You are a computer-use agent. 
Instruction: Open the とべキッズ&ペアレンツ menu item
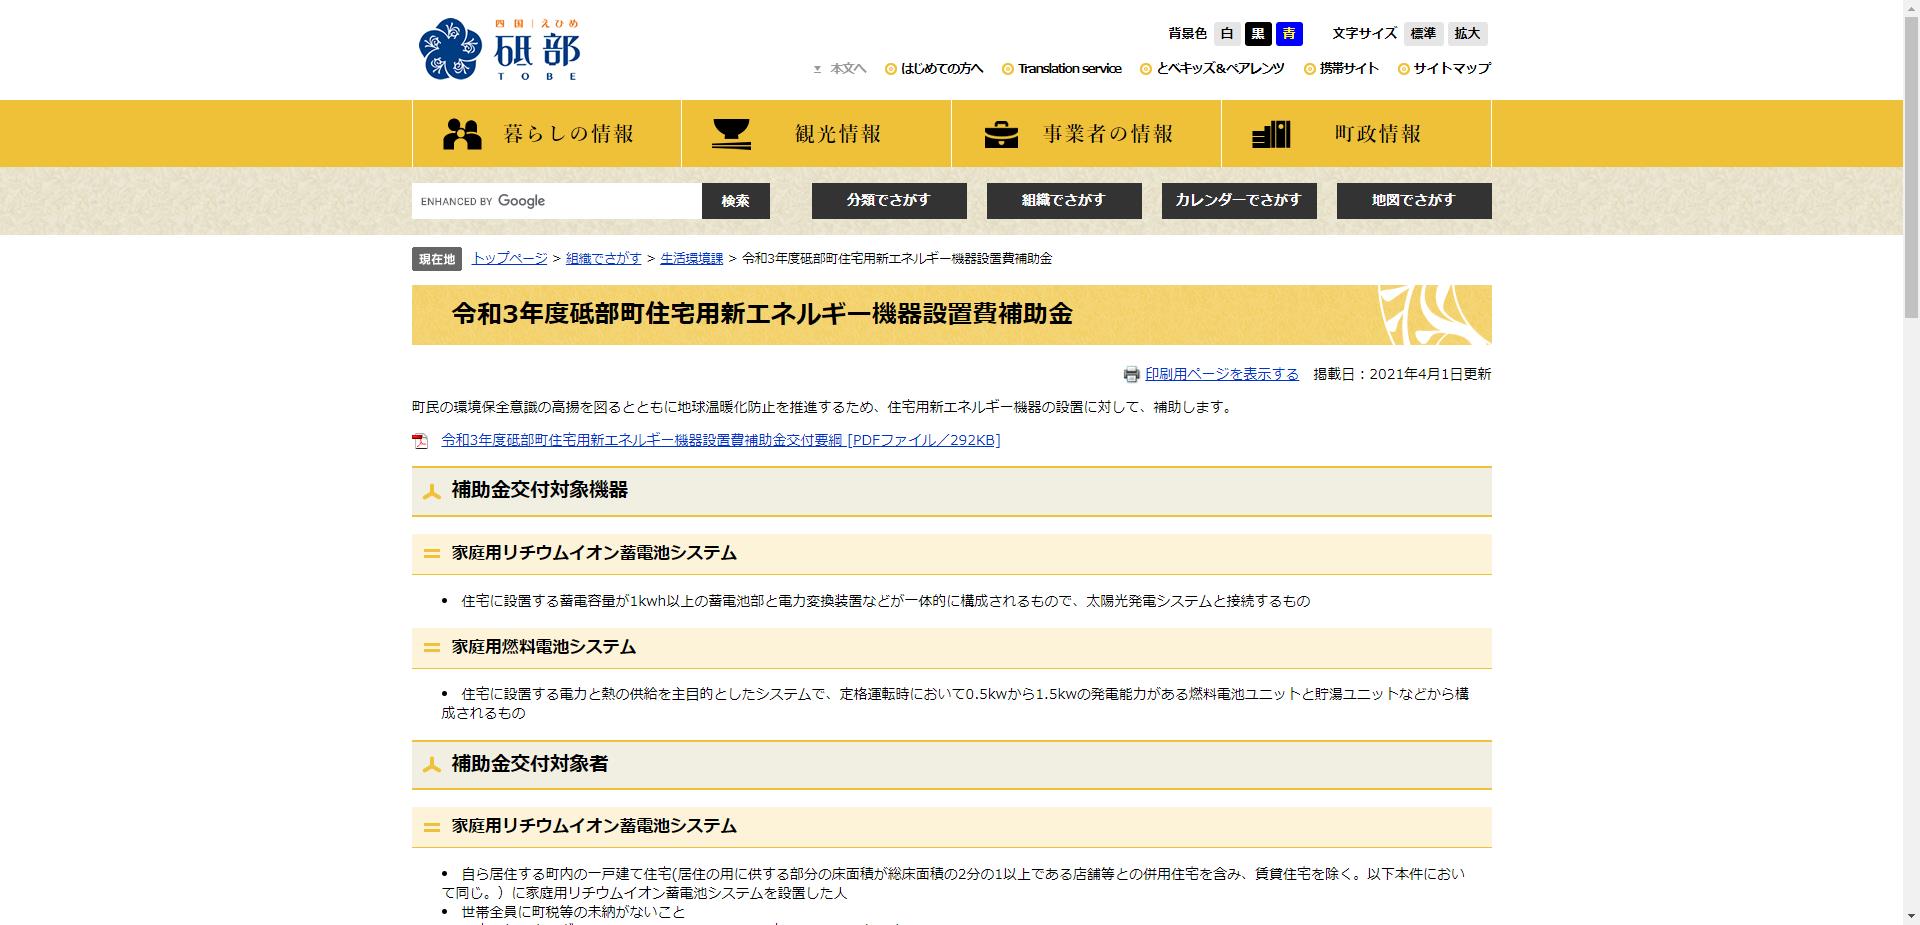pyautogui.click(x=1222, y=68)
